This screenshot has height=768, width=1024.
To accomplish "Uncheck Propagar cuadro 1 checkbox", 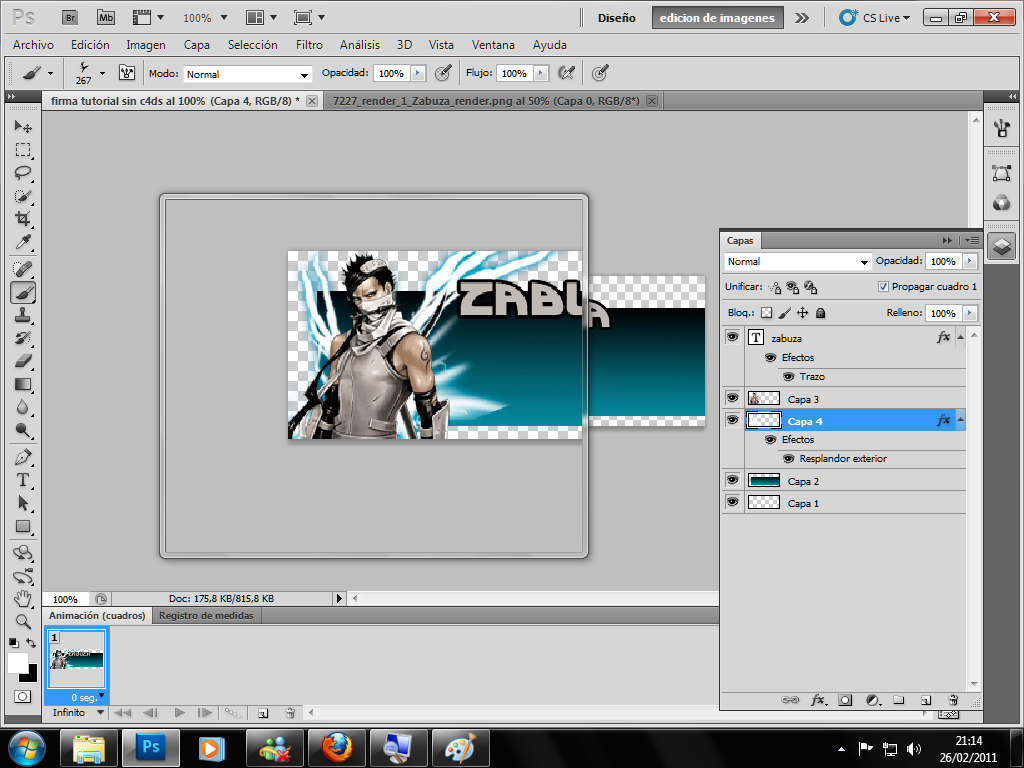I will (x=883, y=287).
